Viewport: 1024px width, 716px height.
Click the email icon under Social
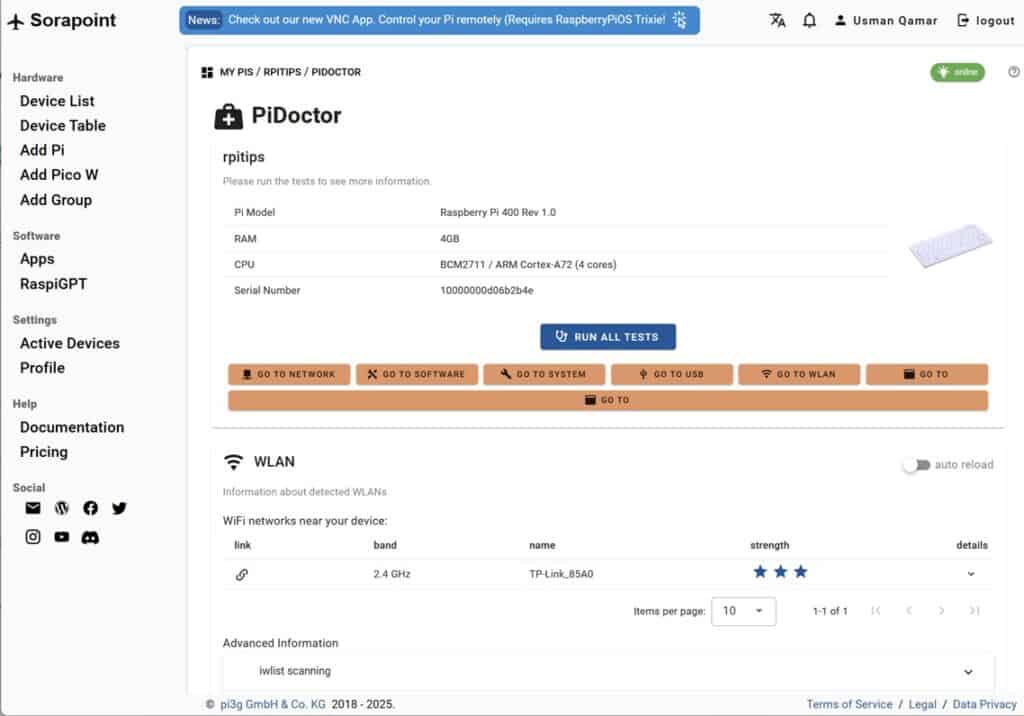[33, 508]
